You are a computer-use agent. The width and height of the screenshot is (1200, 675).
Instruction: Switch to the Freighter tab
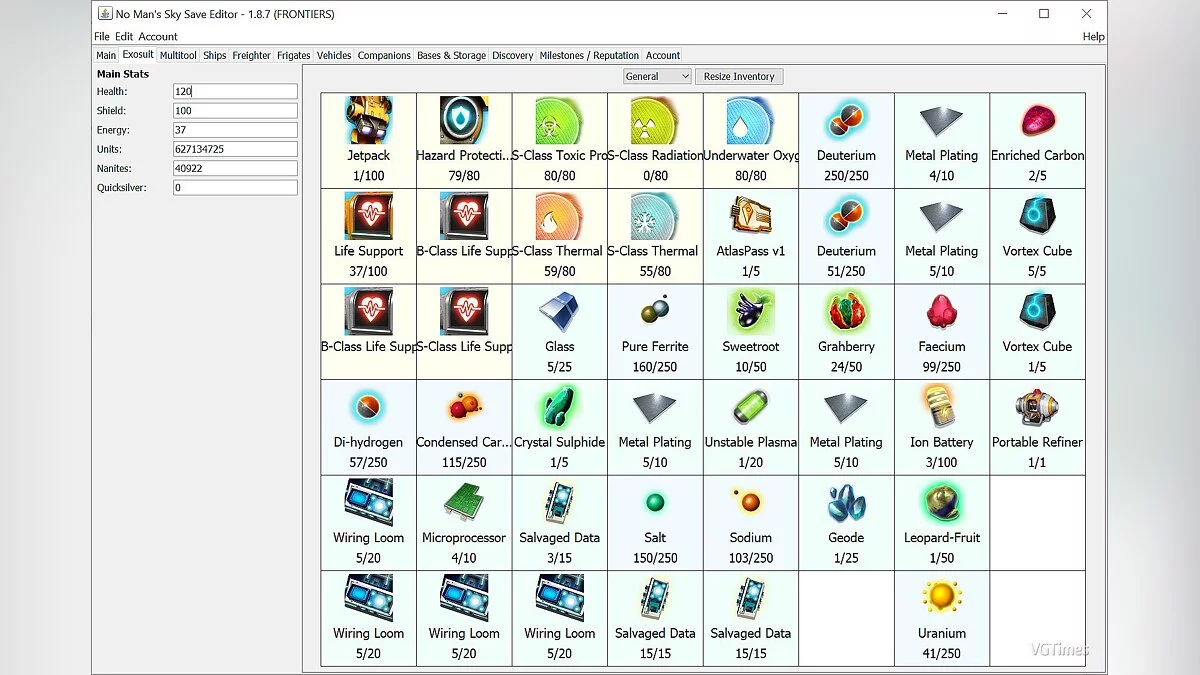click(252, 56)
